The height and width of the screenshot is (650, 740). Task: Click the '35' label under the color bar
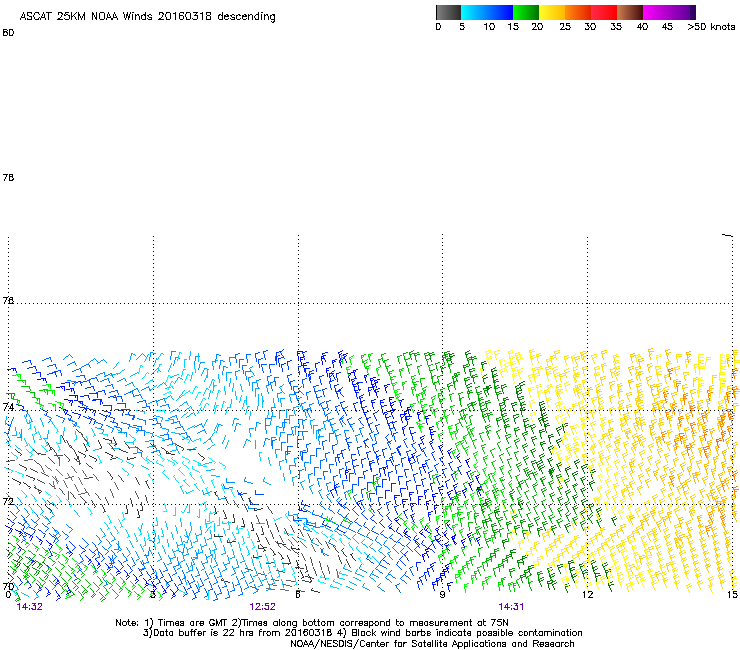pos(616,27)
